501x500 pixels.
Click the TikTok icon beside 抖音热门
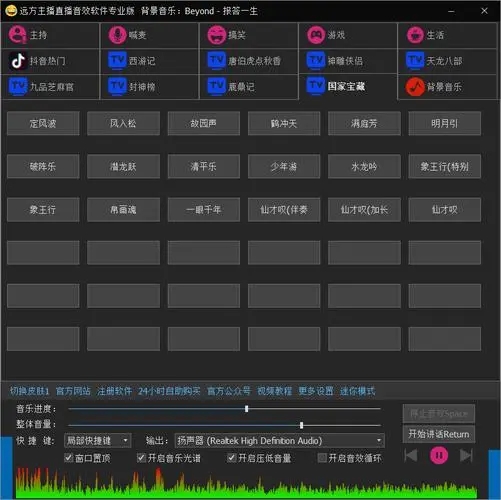tap(18, 61)
